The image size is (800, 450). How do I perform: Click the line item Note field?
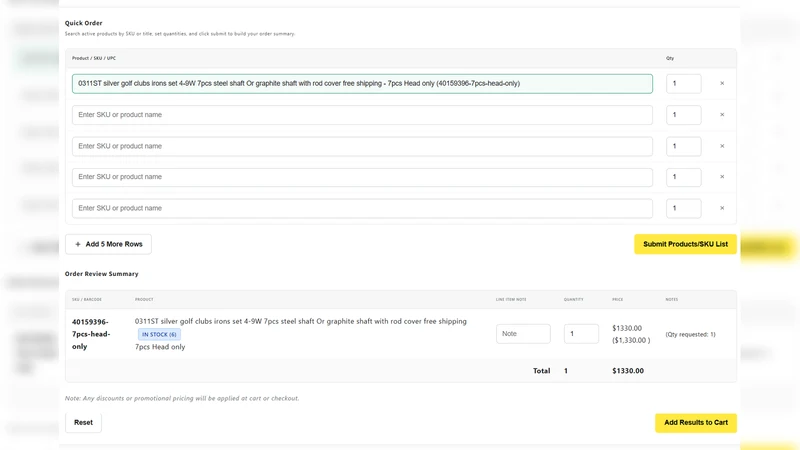[523, 334]
